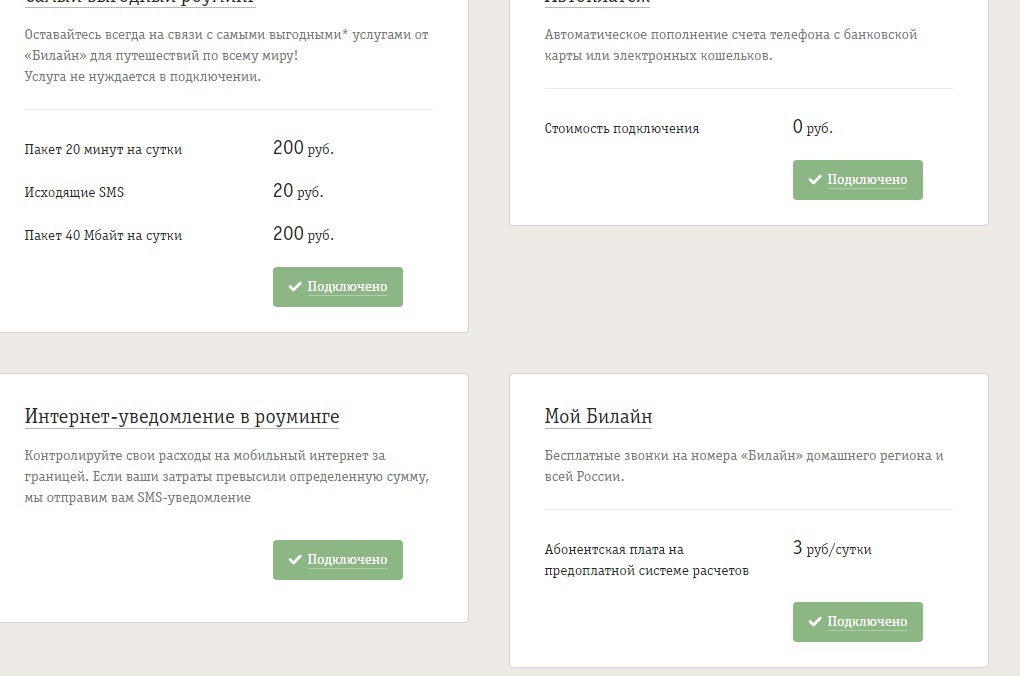Click the description about Бесплатные звонки на номера Билайн
Image resolution: width=1020 pixels, height=676 pixels.
pyautogui.click(x=744, y=466)
